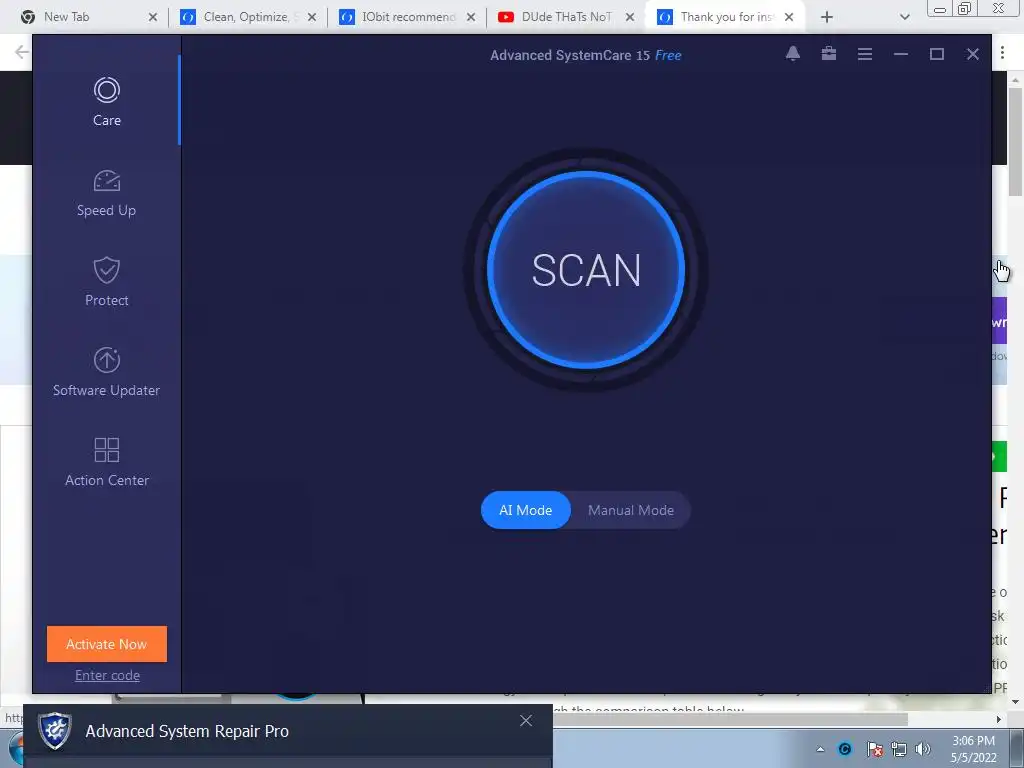Screen dimensions: 1024x768
Task: Minimize the Advanced SystemCare window
Action: [901, 54]
